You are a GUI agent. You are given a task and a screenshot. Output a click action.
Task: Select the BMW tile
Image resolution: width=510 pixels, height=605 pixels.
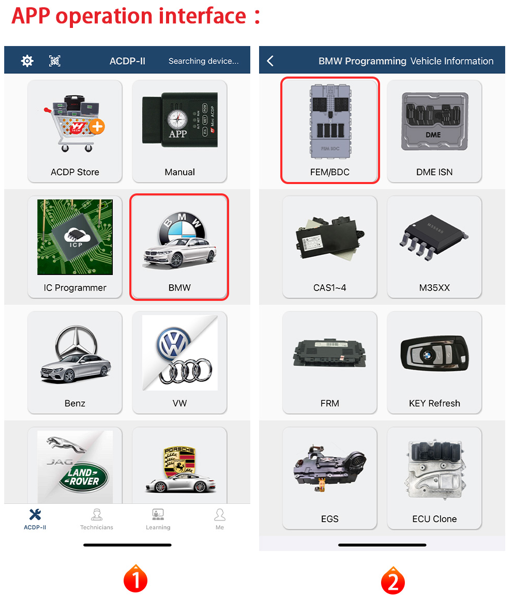[179, 247]
